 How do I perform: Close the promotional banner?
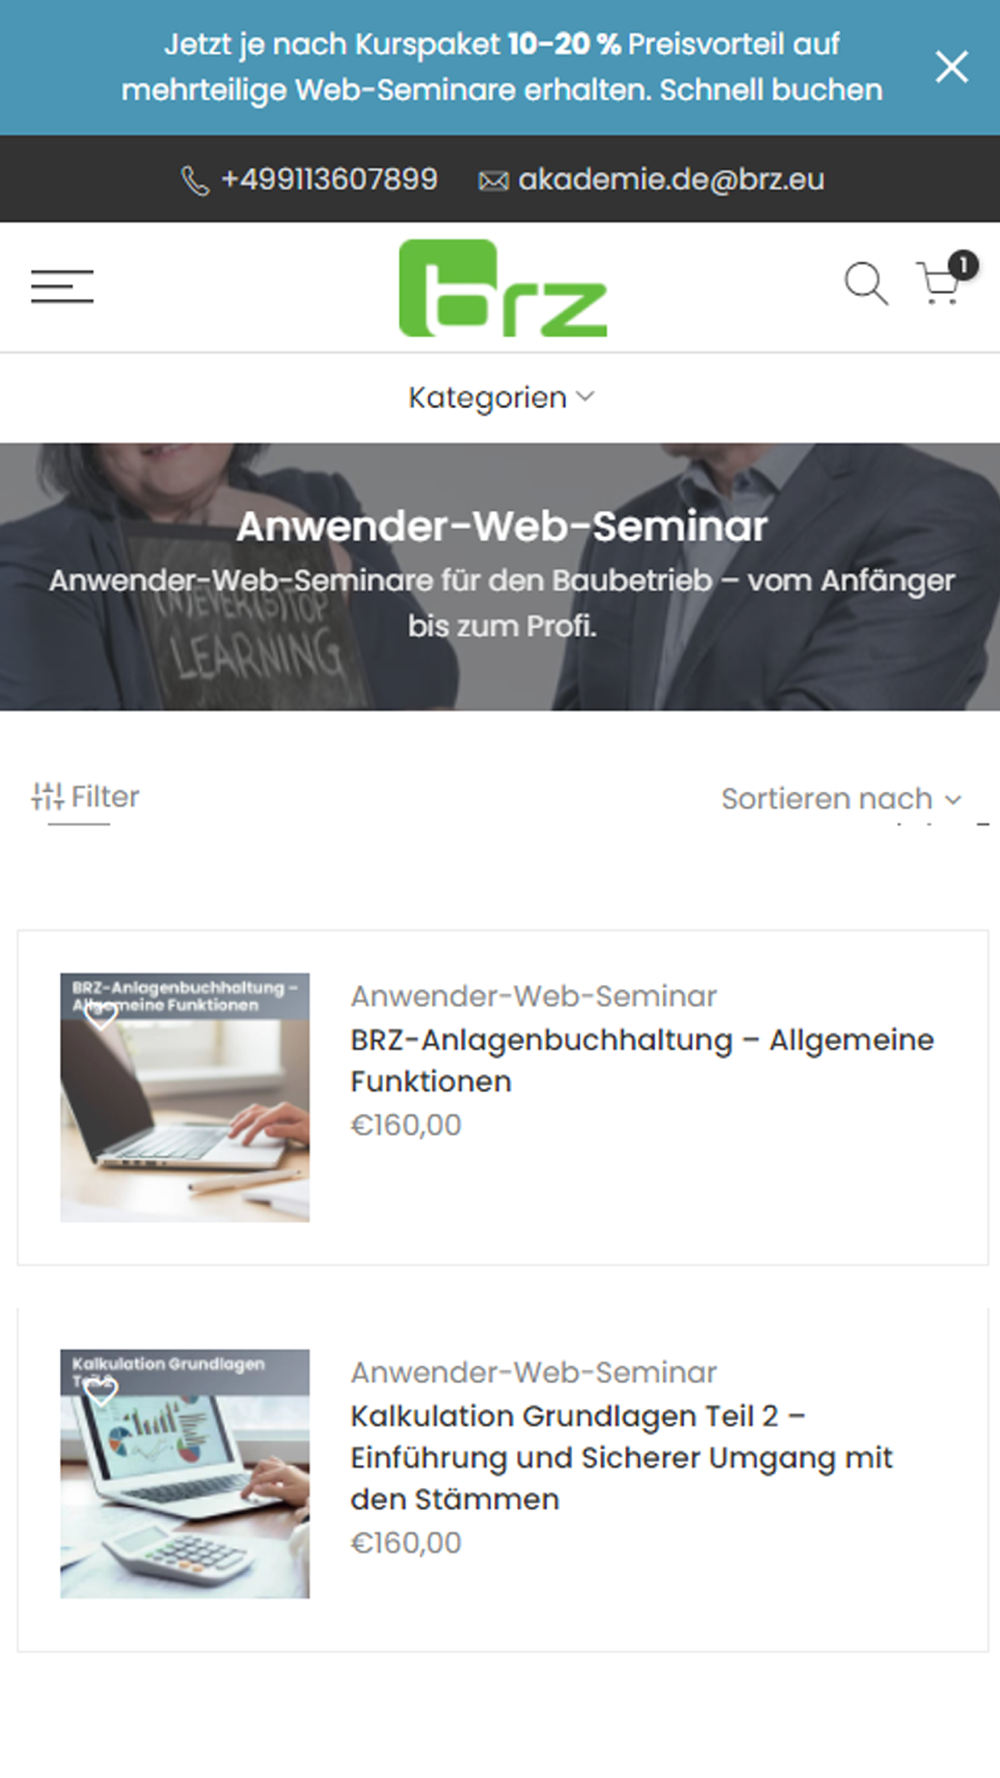951,67
